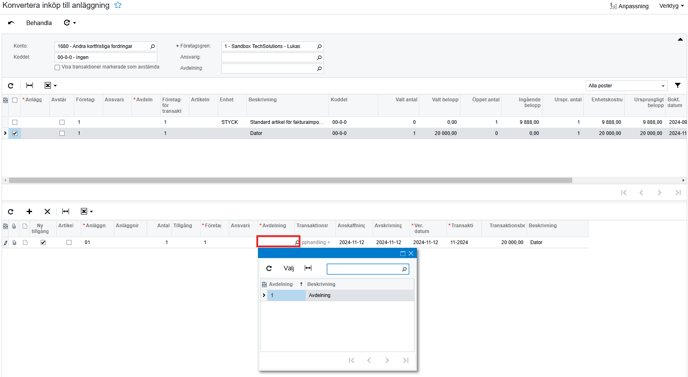
Task: Click the attachment paperclip on the 01 row
Action: click(x=14, y=242)
